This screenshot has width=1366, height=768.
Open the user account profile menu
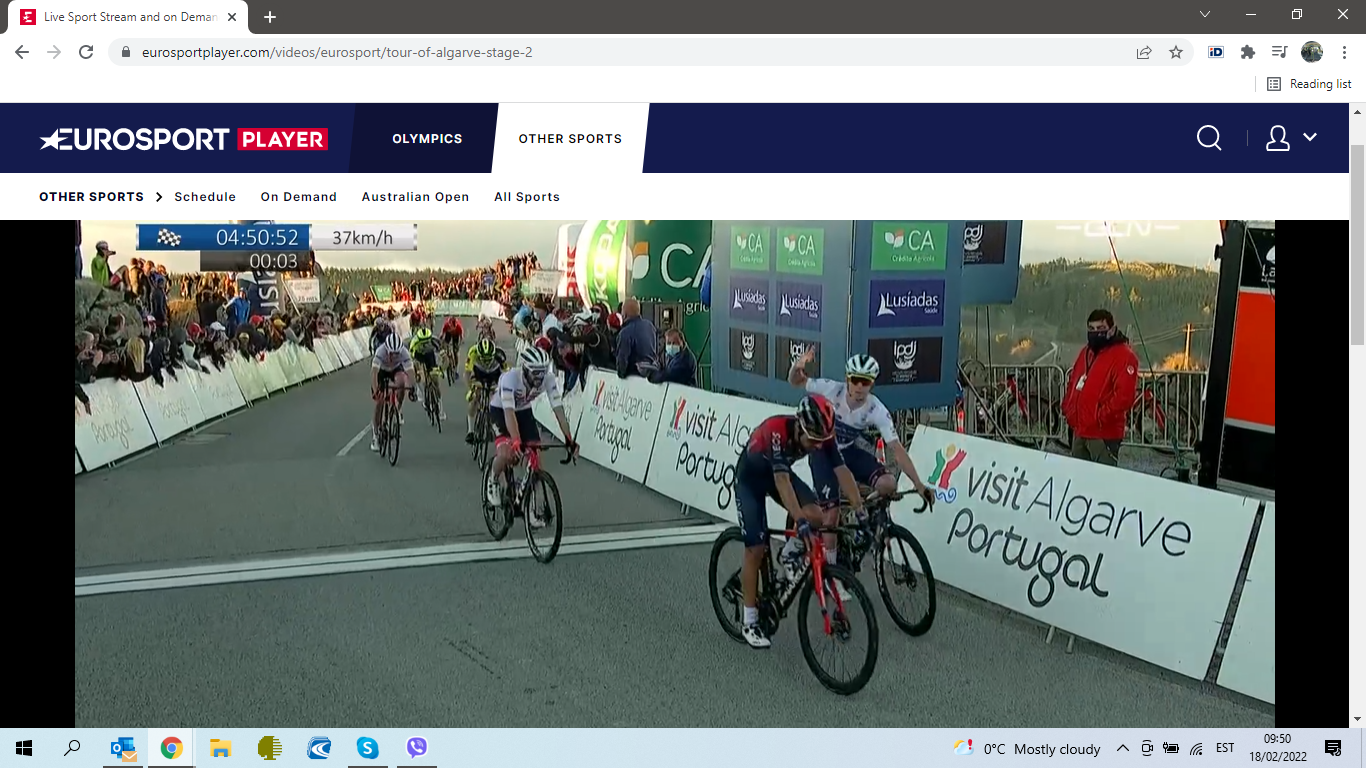[1290, 138]
